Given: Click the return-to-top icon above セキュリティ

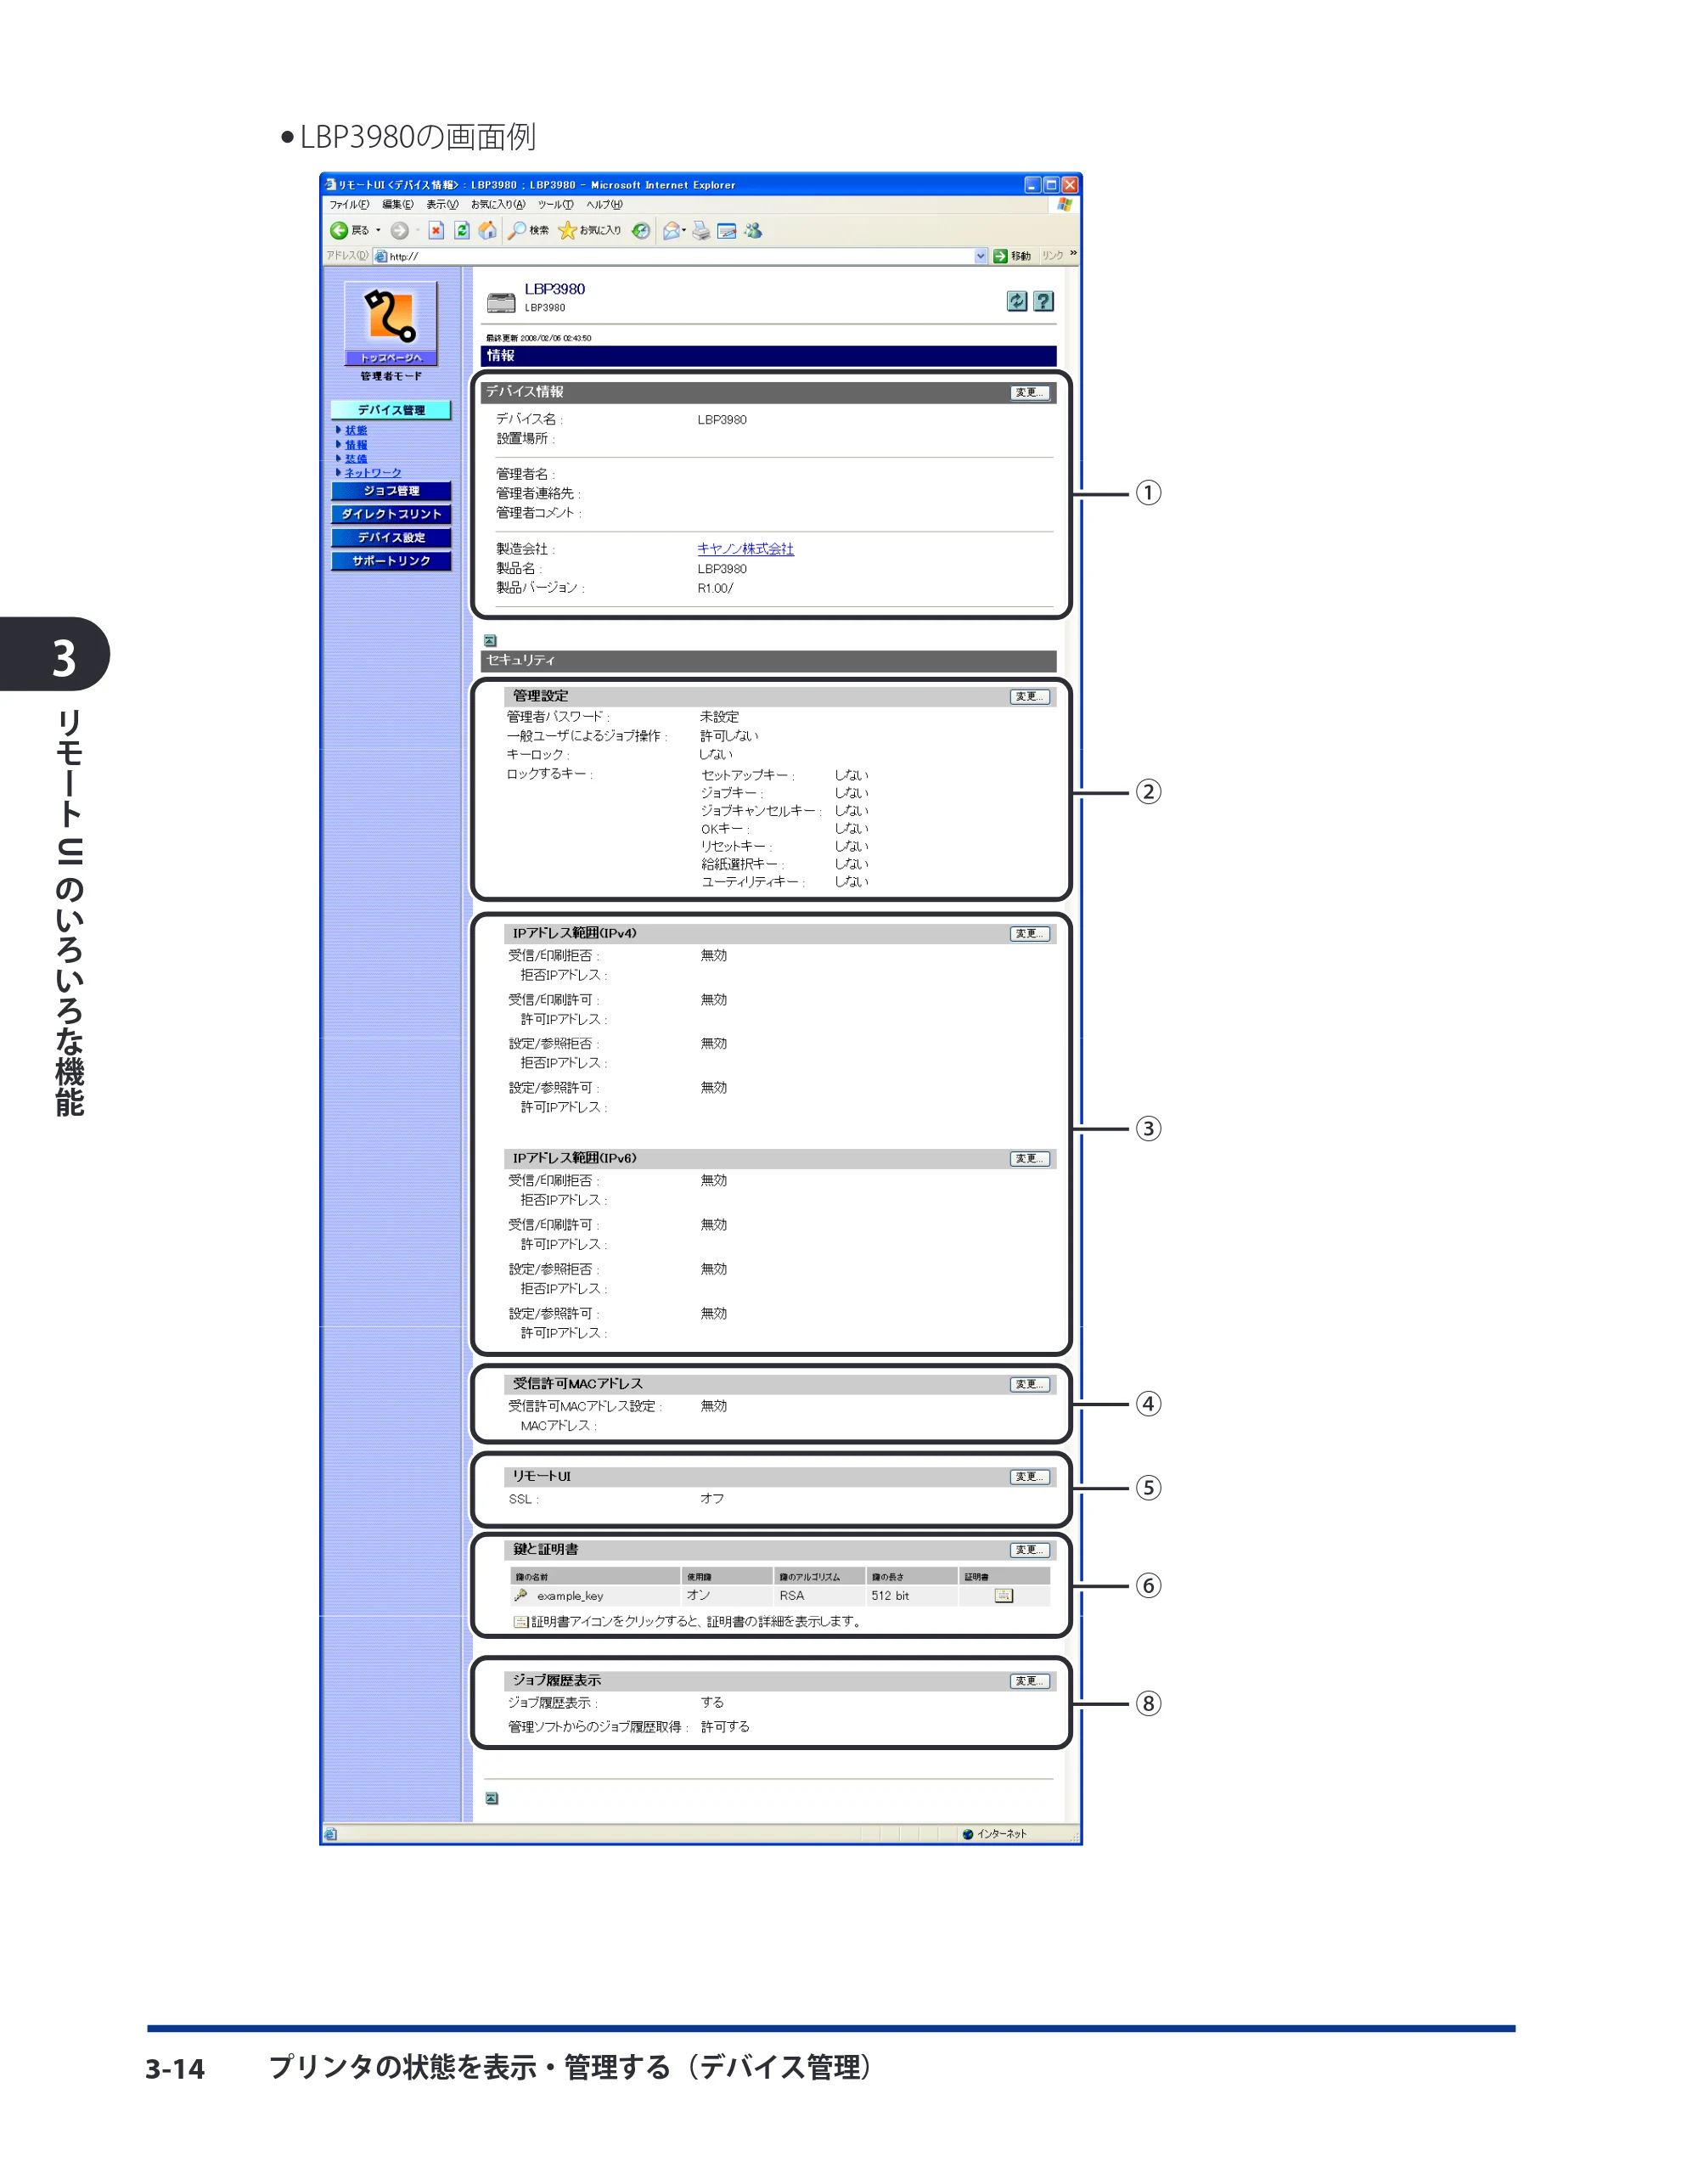Looking at the screenshot, I should (x=490, y=640).
